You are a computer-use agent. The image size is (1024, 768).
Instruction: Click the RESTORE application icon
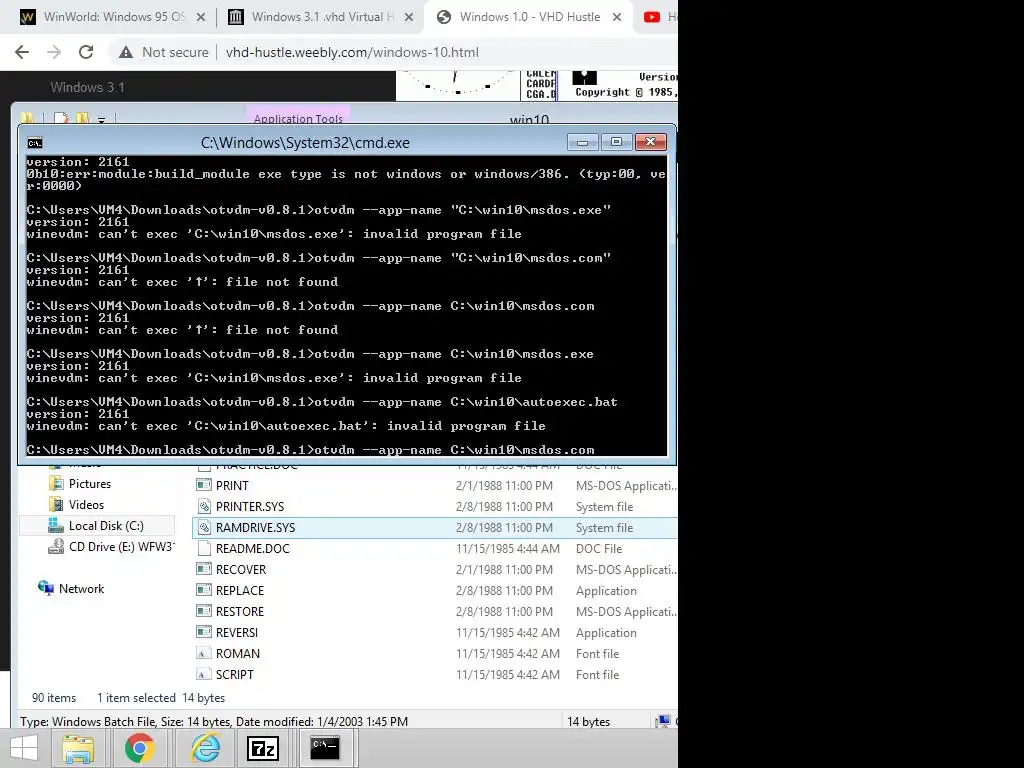click(x=204, y=611)
